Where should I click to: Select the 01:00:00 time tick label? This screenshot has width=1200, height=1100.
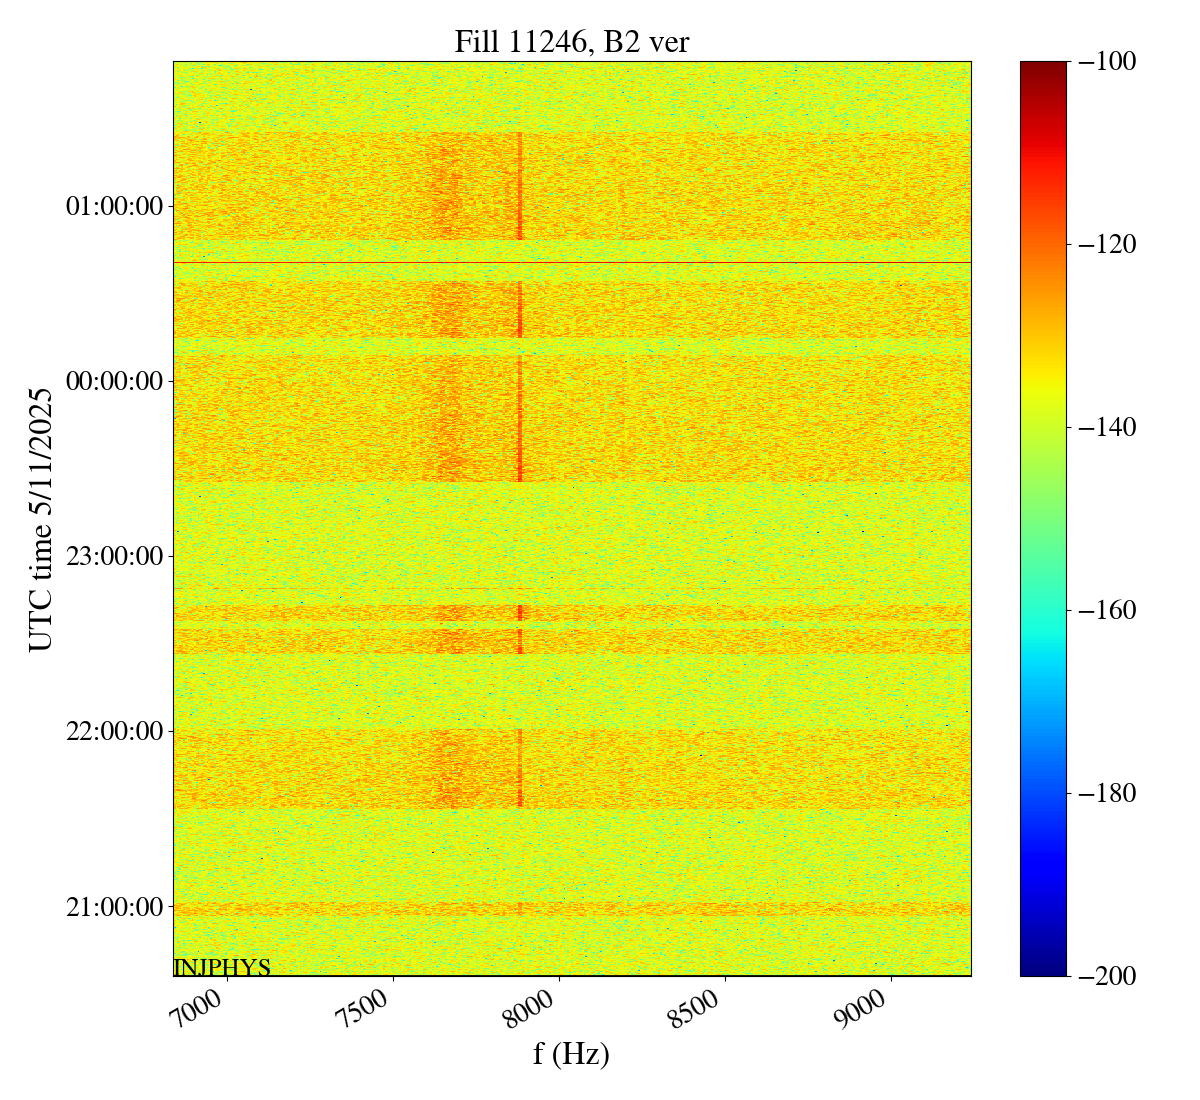pos(114,207)
